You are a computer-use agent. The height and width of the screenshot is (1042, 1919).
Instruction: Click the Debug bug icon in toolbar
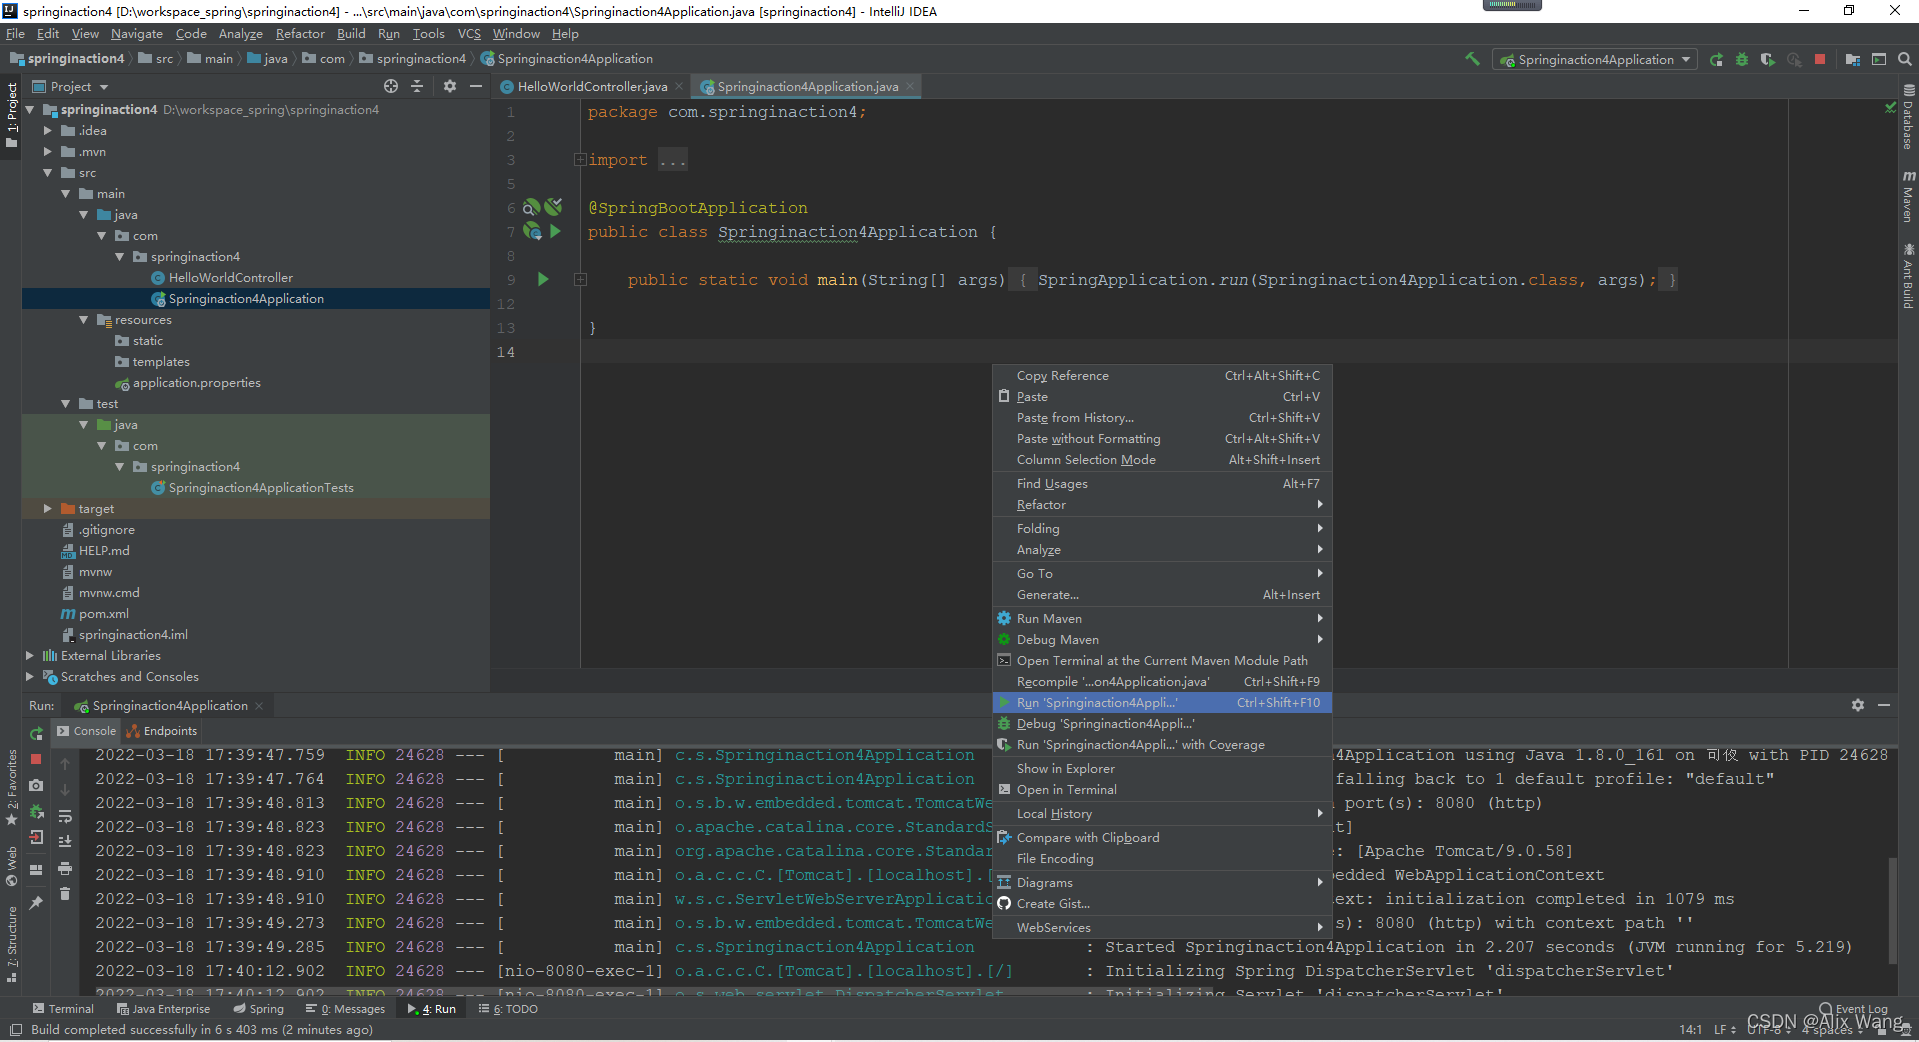pos(1742,59)
